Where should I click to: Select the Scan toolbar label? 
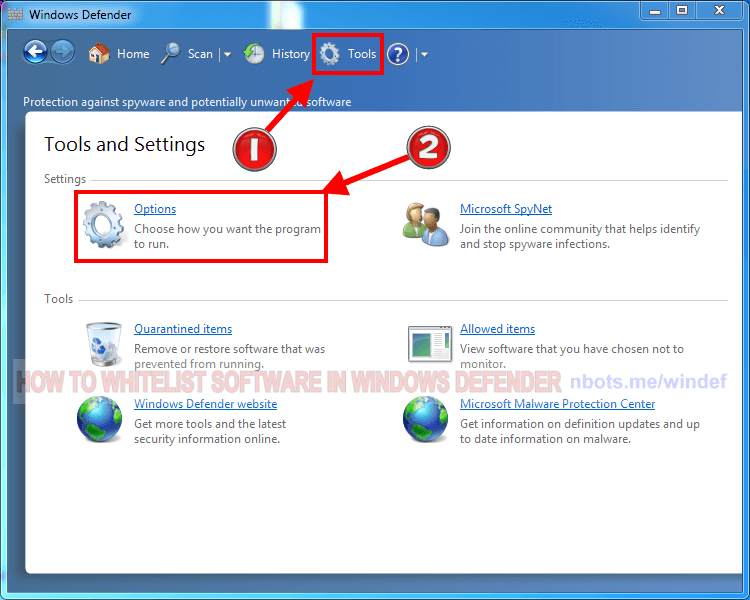click(x=200, y=54)
